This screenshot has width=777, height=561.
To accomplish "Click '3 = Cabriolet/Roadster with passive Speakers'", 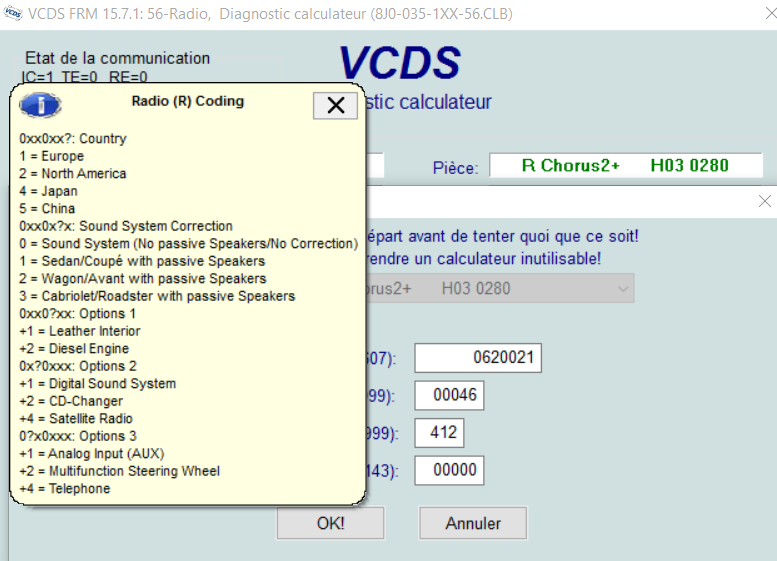I will [x=157, y=296].
